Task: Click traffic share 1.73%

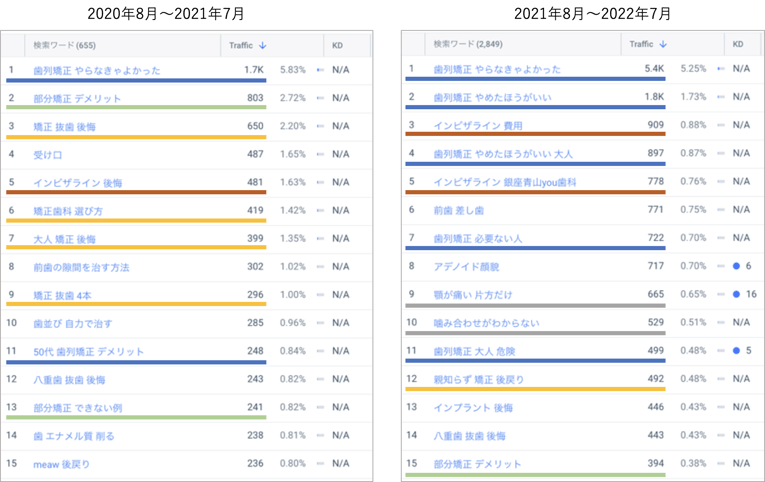Action: tap(693, 97)
